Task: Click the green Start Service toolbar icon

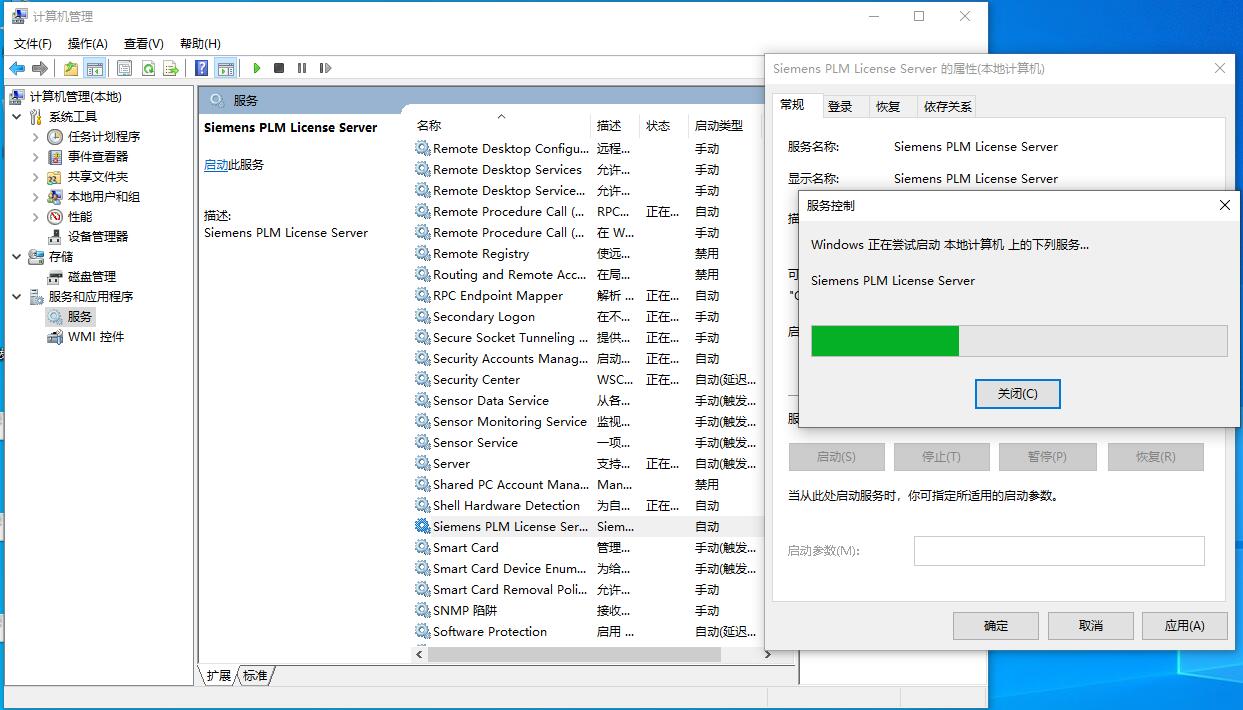Action: pyautogui.click(x=257, y=68)
